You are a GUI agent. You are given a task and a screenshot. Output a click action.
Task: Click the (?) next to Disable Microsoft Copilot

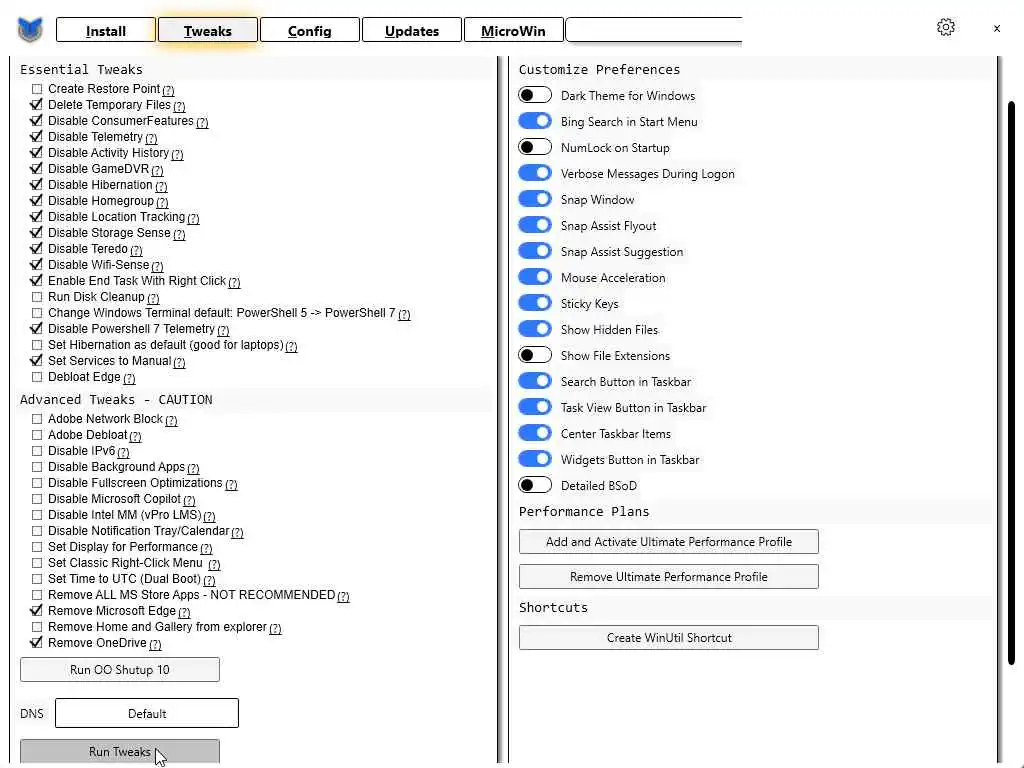(x=189, y=500)
